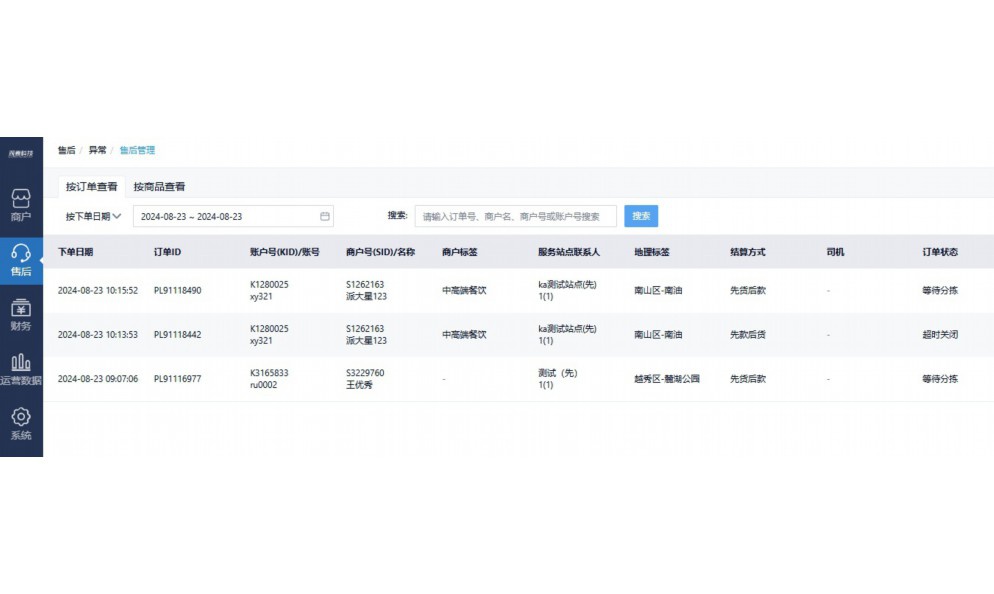Open the 财务 (Finance) sidebar icon
994x594 pixels.
point(21,314)
